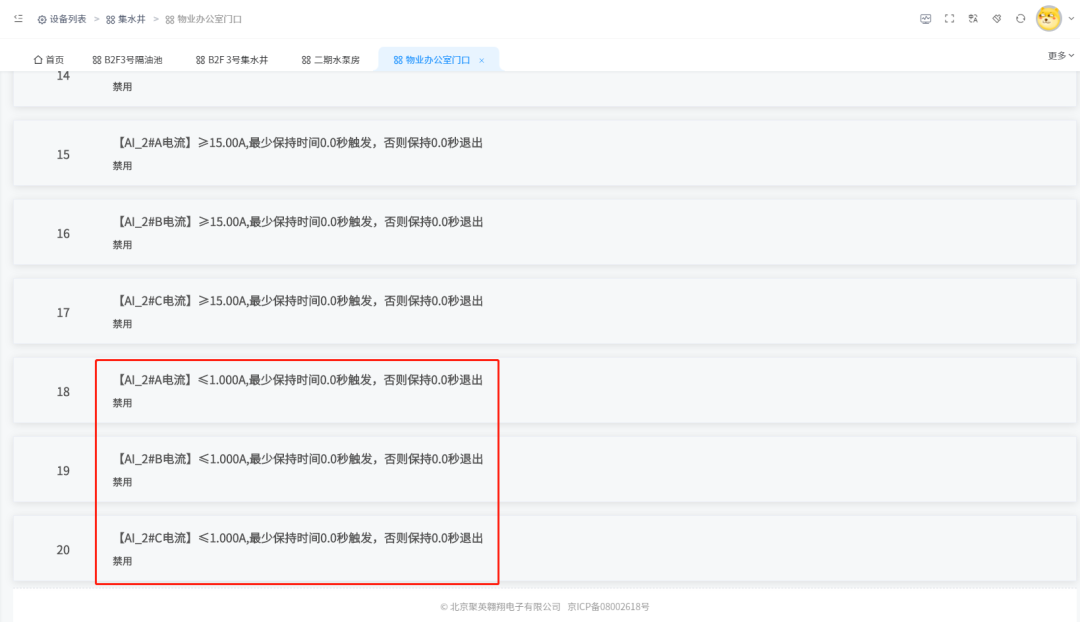
Task: Collapse the sidebar menu icon
Action: (x=18, y=18)
